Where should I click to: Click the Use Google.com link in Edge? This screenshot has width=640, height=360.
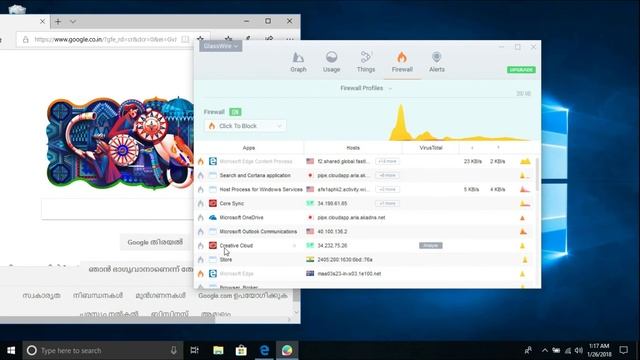point(243,296)
